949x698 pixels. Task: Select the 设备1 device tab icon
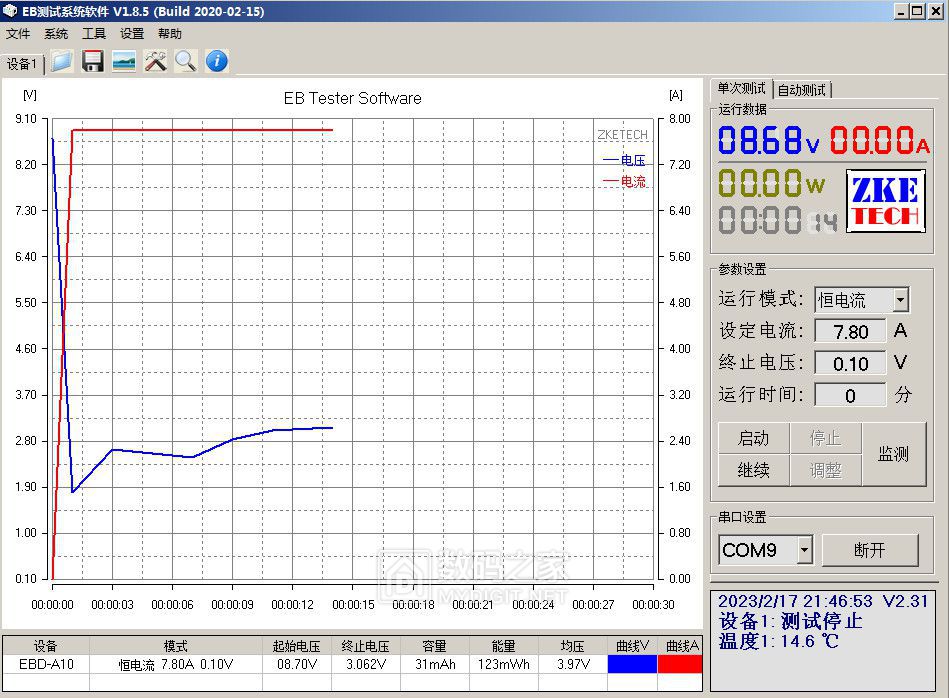click(24, 62)
